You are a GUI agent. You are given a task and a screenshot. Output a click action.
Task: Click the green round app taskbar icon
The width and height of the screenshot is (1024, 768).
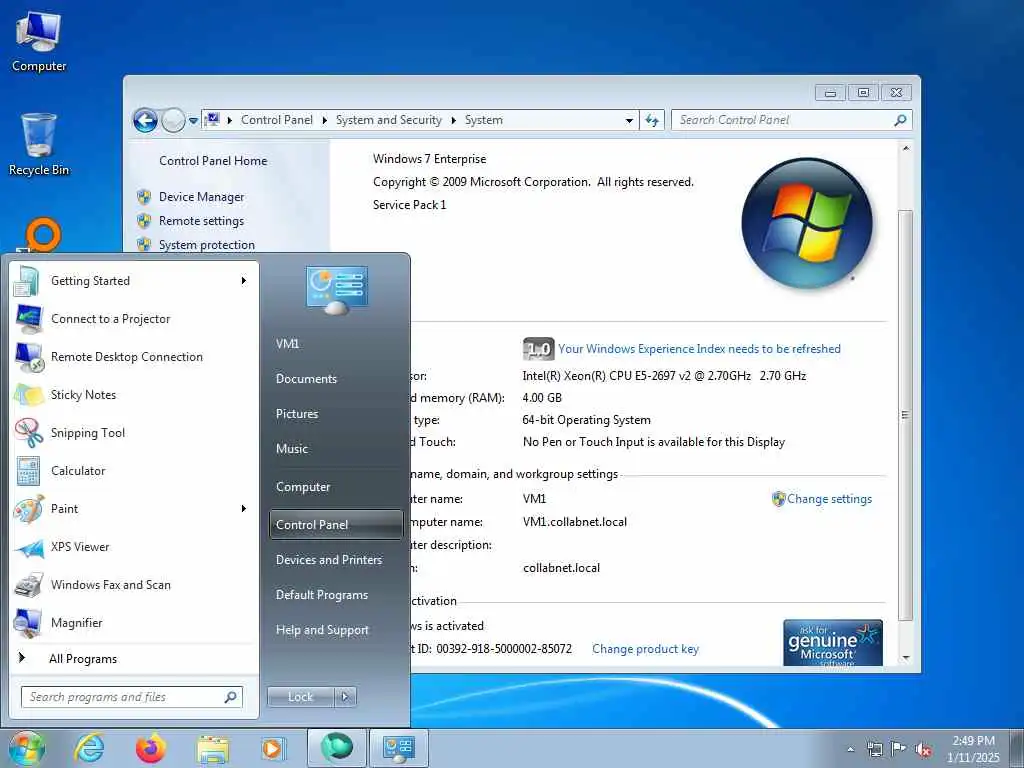(336, 748)
